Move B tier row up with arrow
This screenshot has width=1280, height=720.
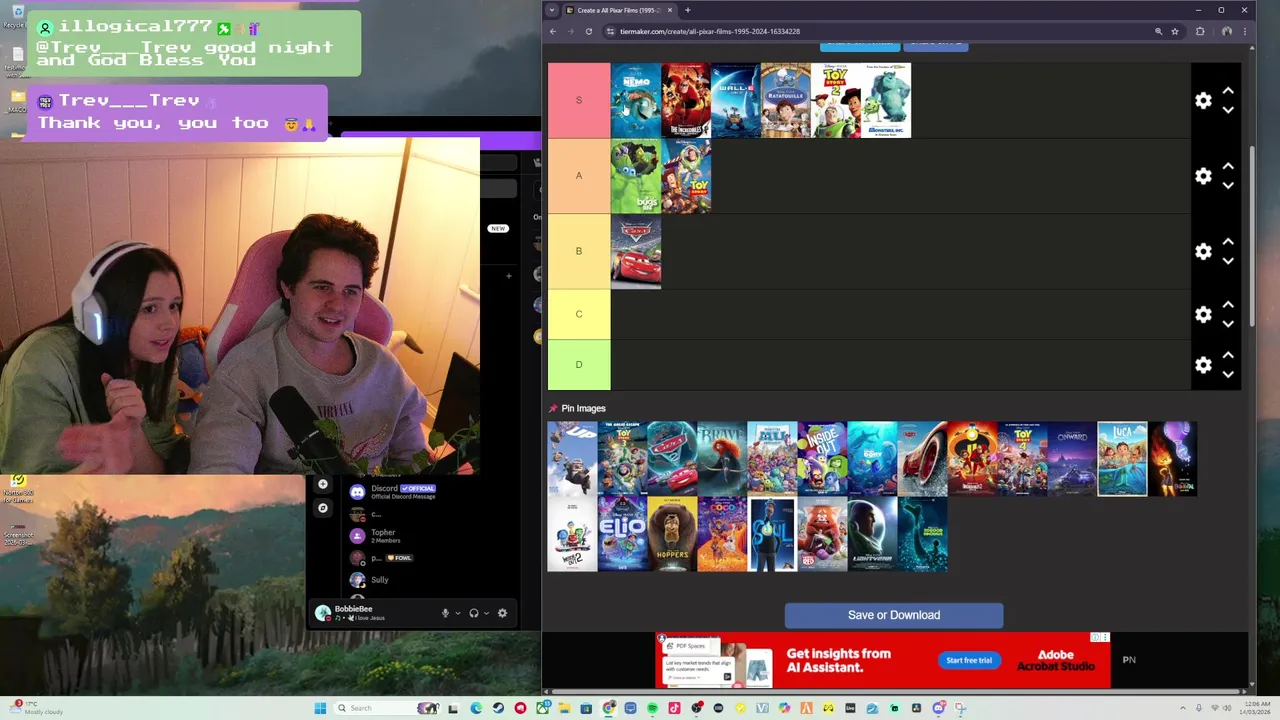[x=1228, y=242]
